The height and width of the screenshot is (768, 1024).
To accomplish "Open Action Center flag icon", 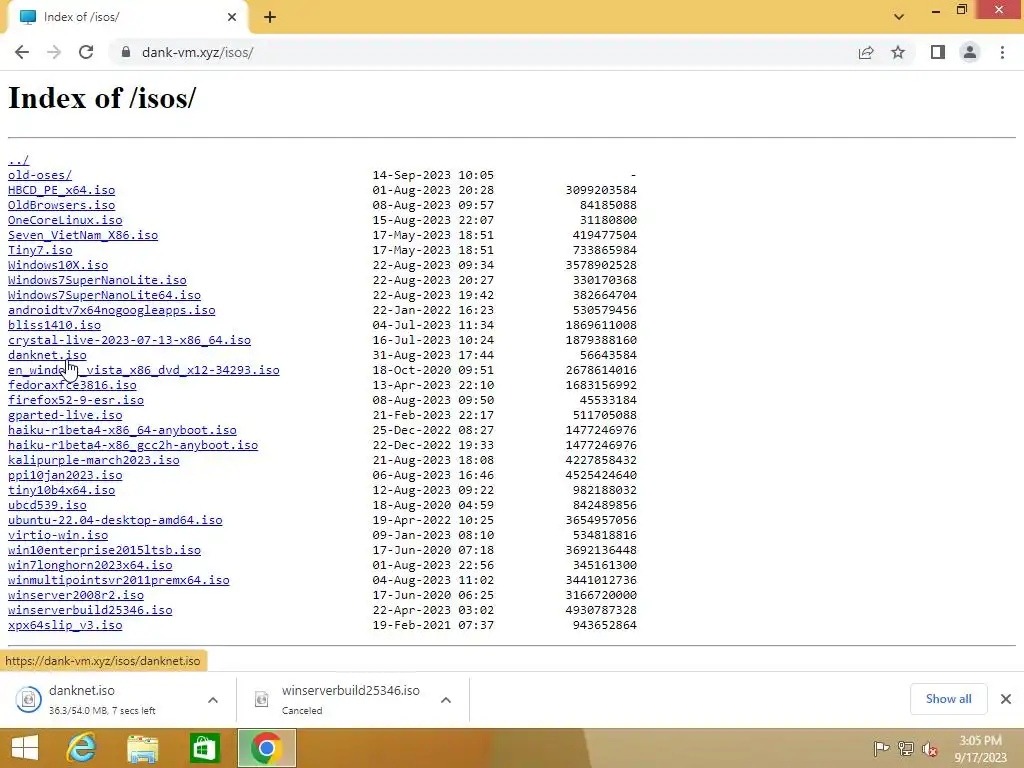I will pos(881,748).
